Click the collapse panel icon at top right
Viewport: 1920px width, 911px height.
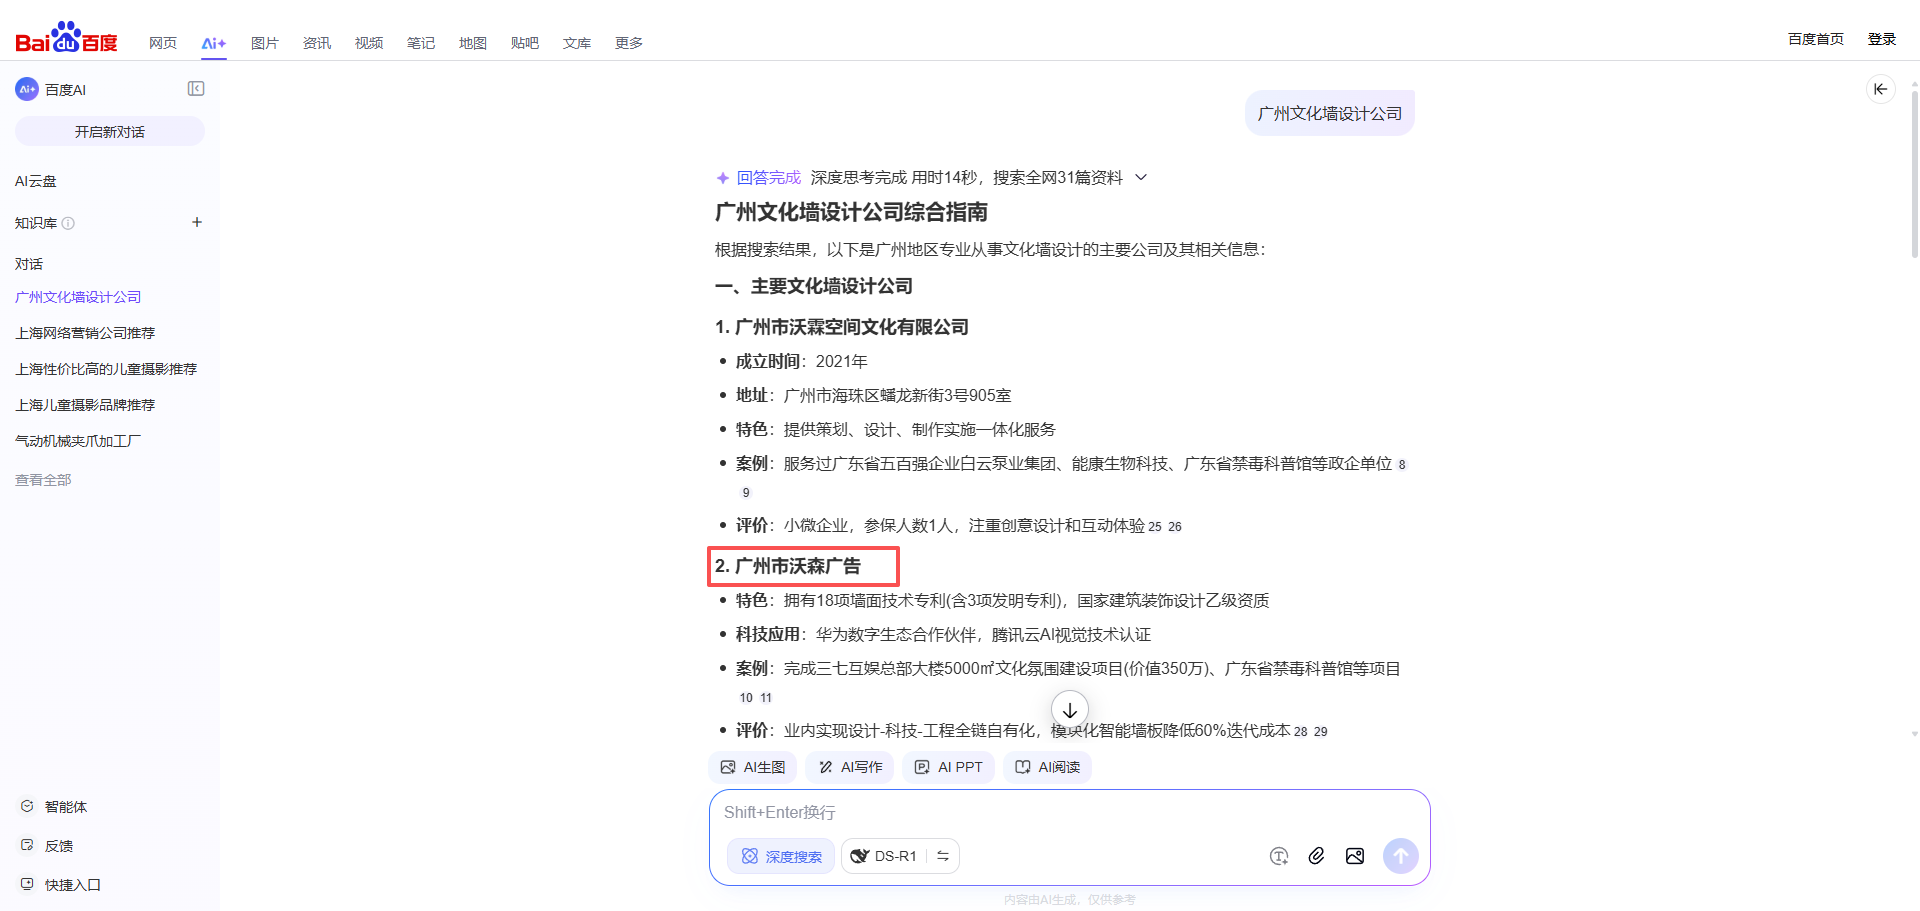(1880, 89)
